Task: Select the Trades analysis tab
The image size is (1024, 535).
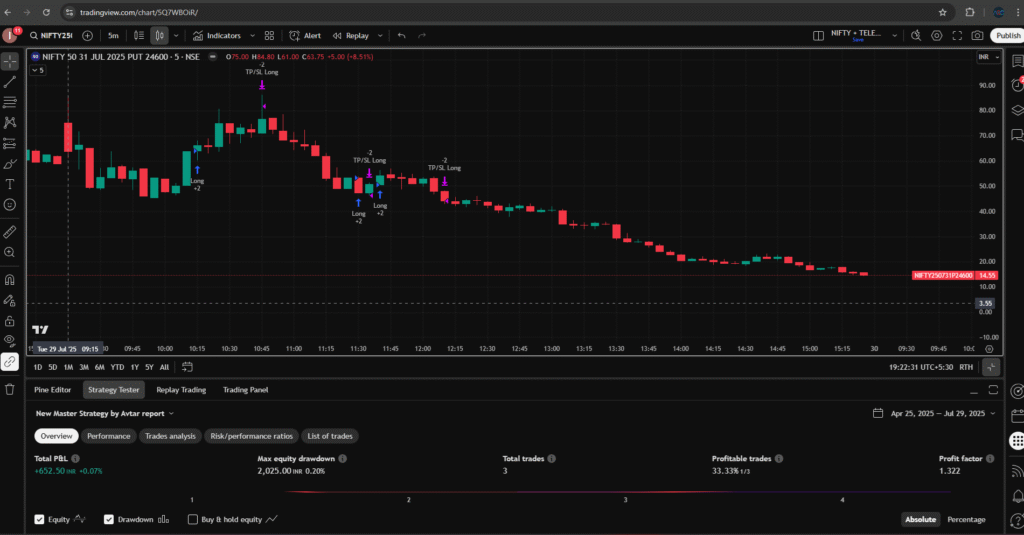Action: click(170, 436)
